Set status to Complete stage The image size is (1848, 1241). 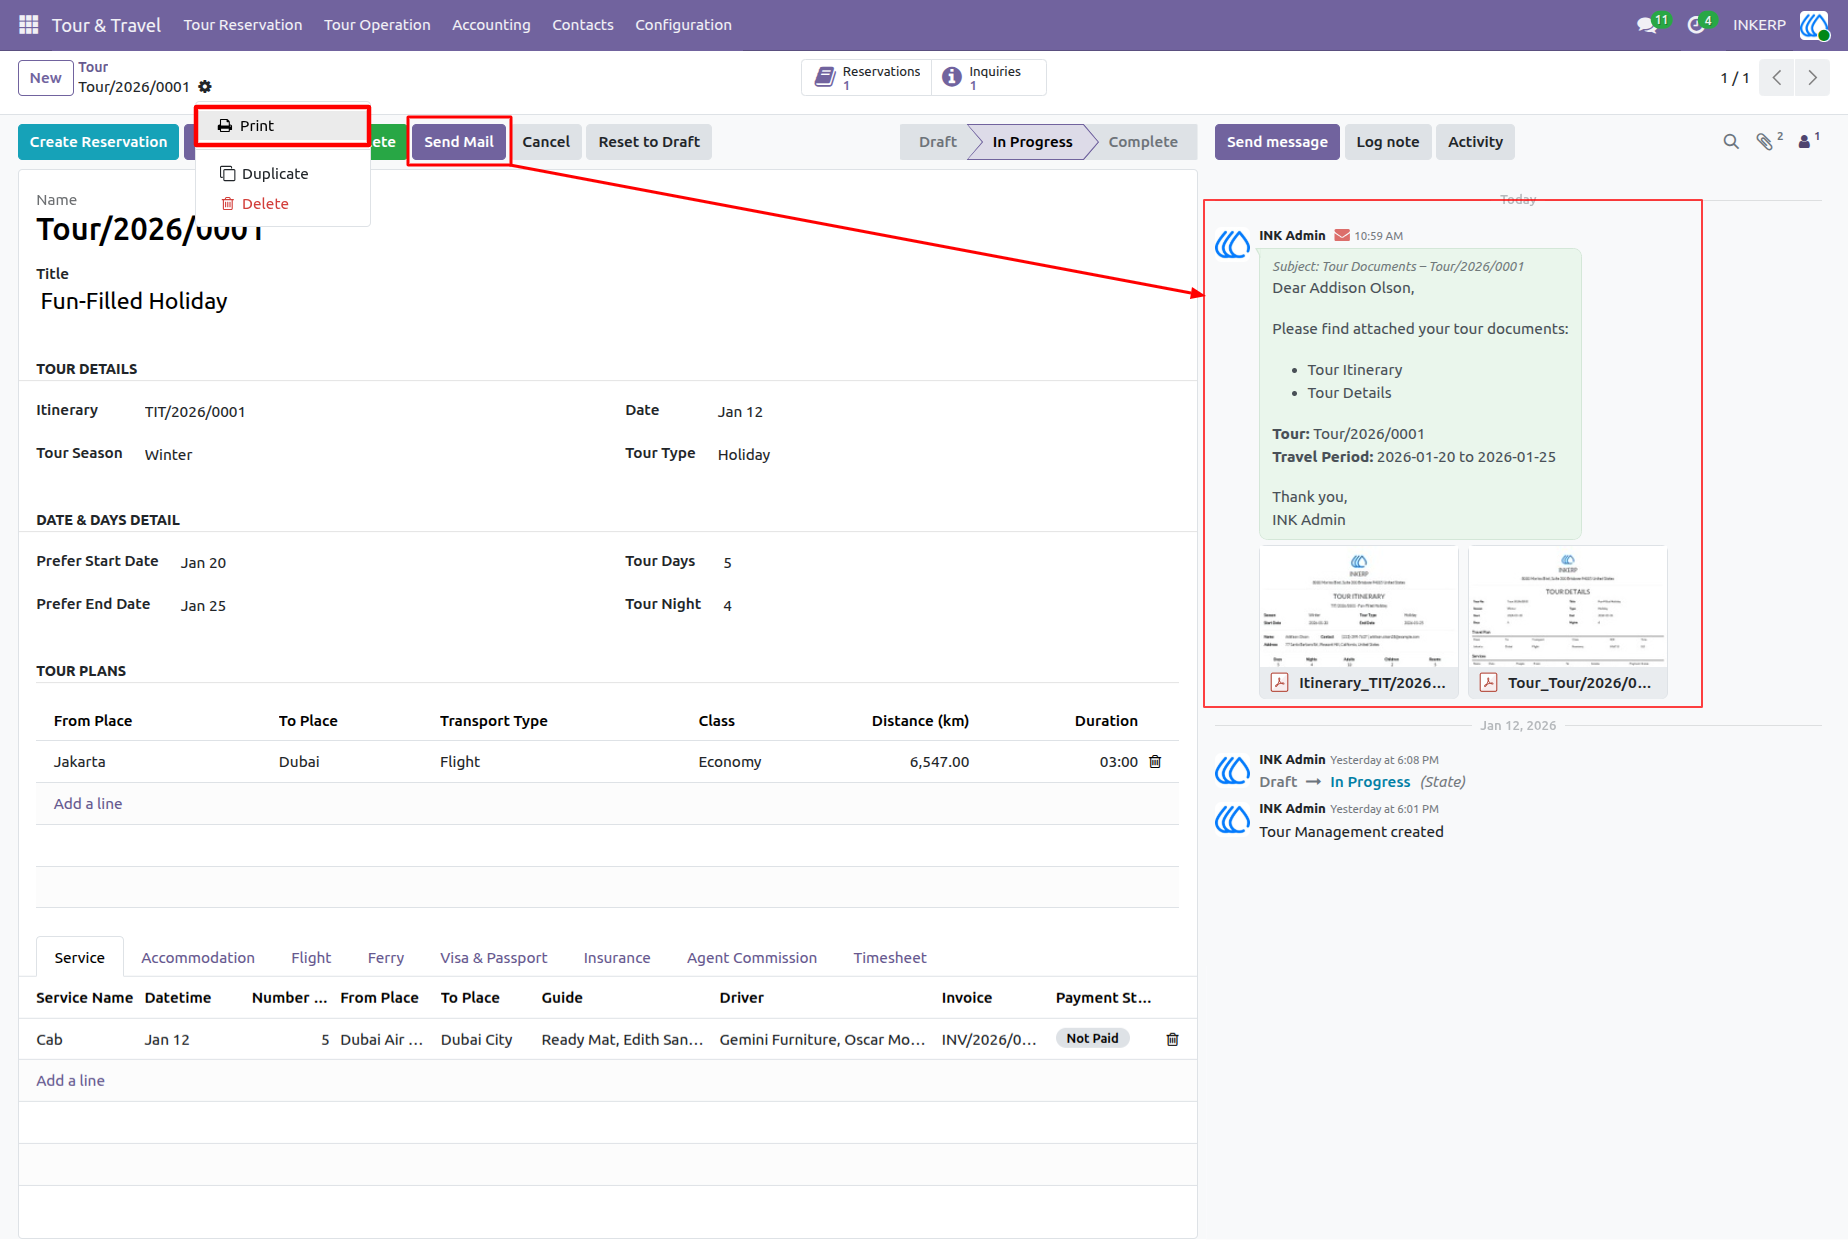[1143, 142]
